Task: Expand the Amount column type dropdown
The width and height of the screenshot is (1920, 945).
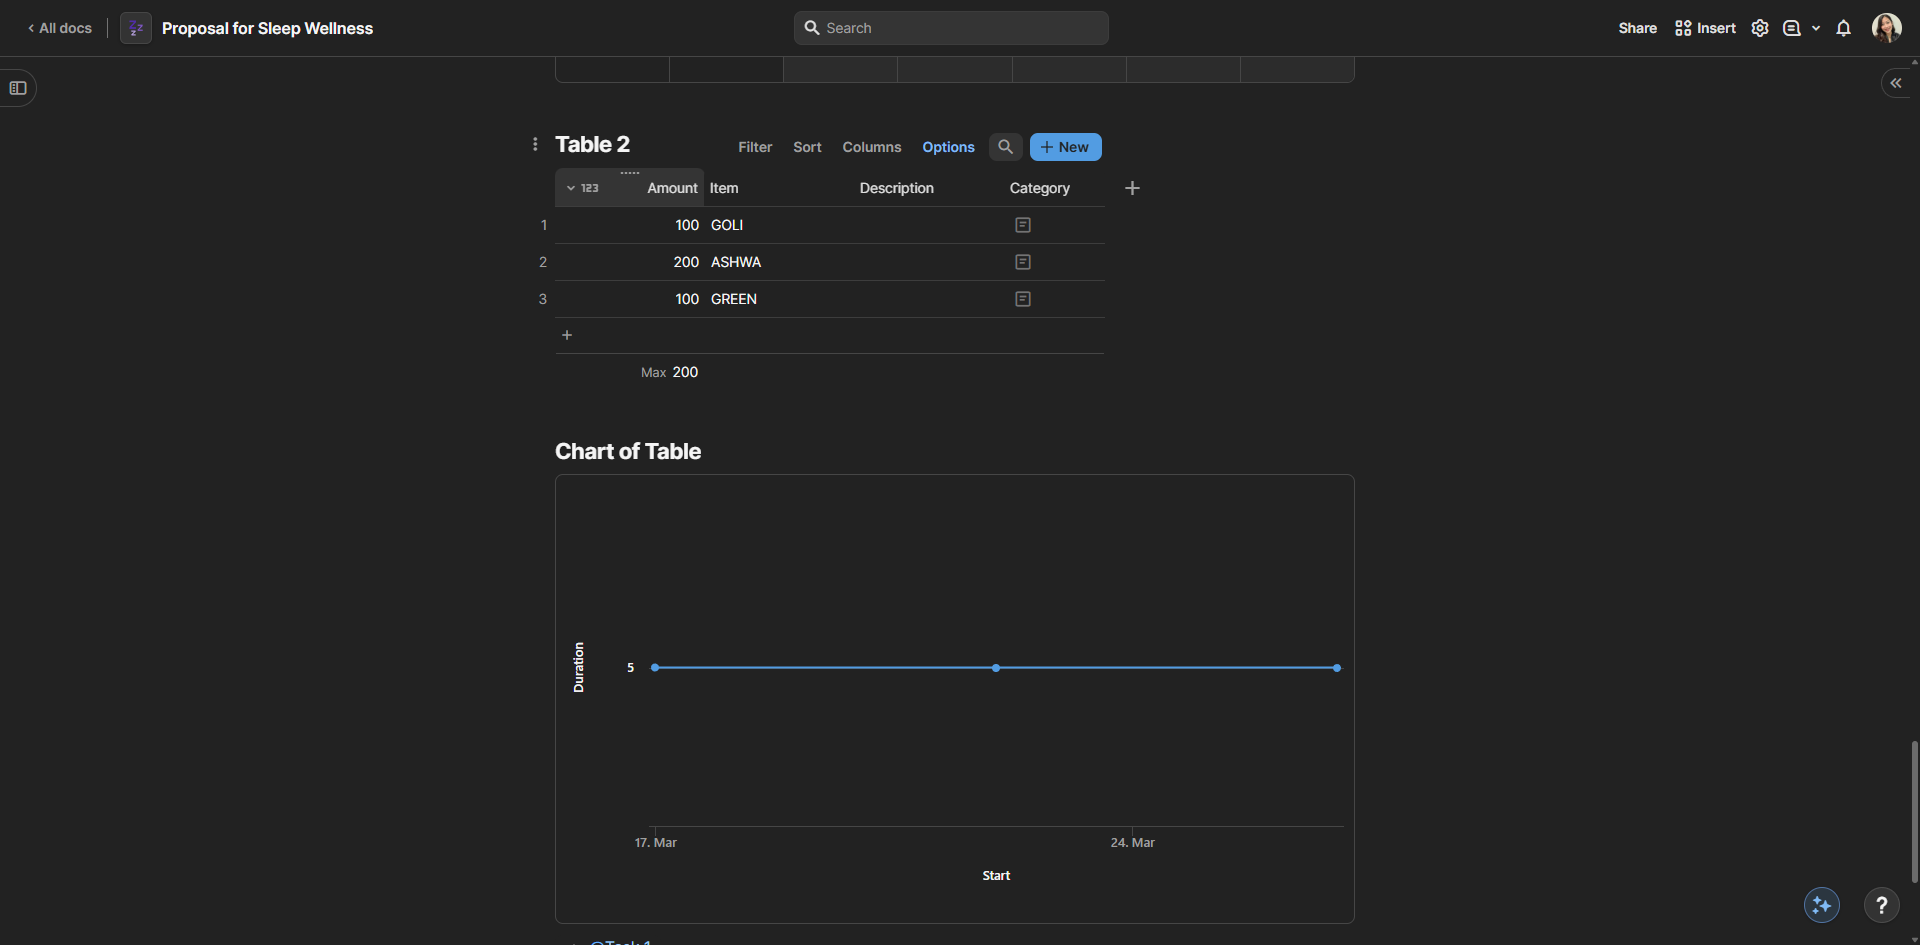Action: tap(571, 188)
